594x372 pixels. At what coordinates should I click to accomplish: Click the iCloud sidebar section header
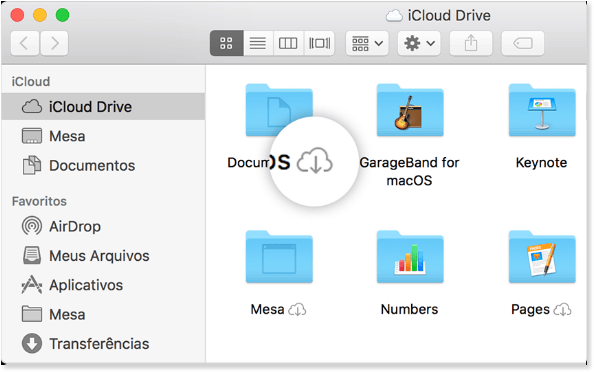click(x=31, y=81)
